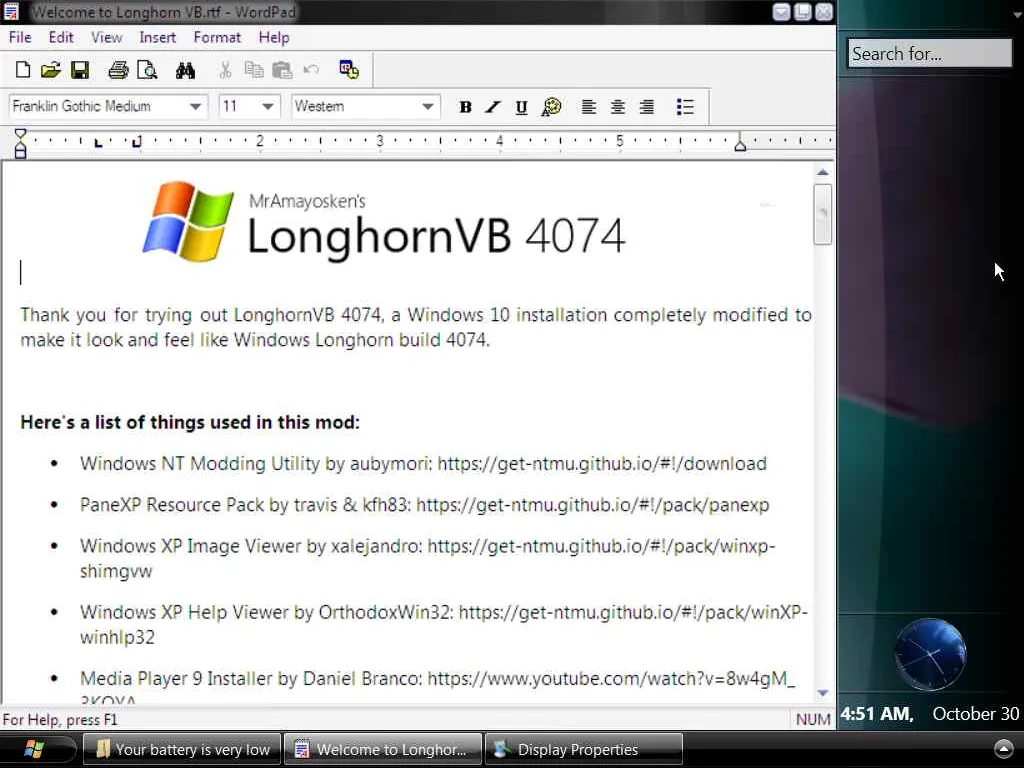Toggle Bold formatting
Image resolution: width=1024 pixels, height=768 pixels.
(465, 107)
